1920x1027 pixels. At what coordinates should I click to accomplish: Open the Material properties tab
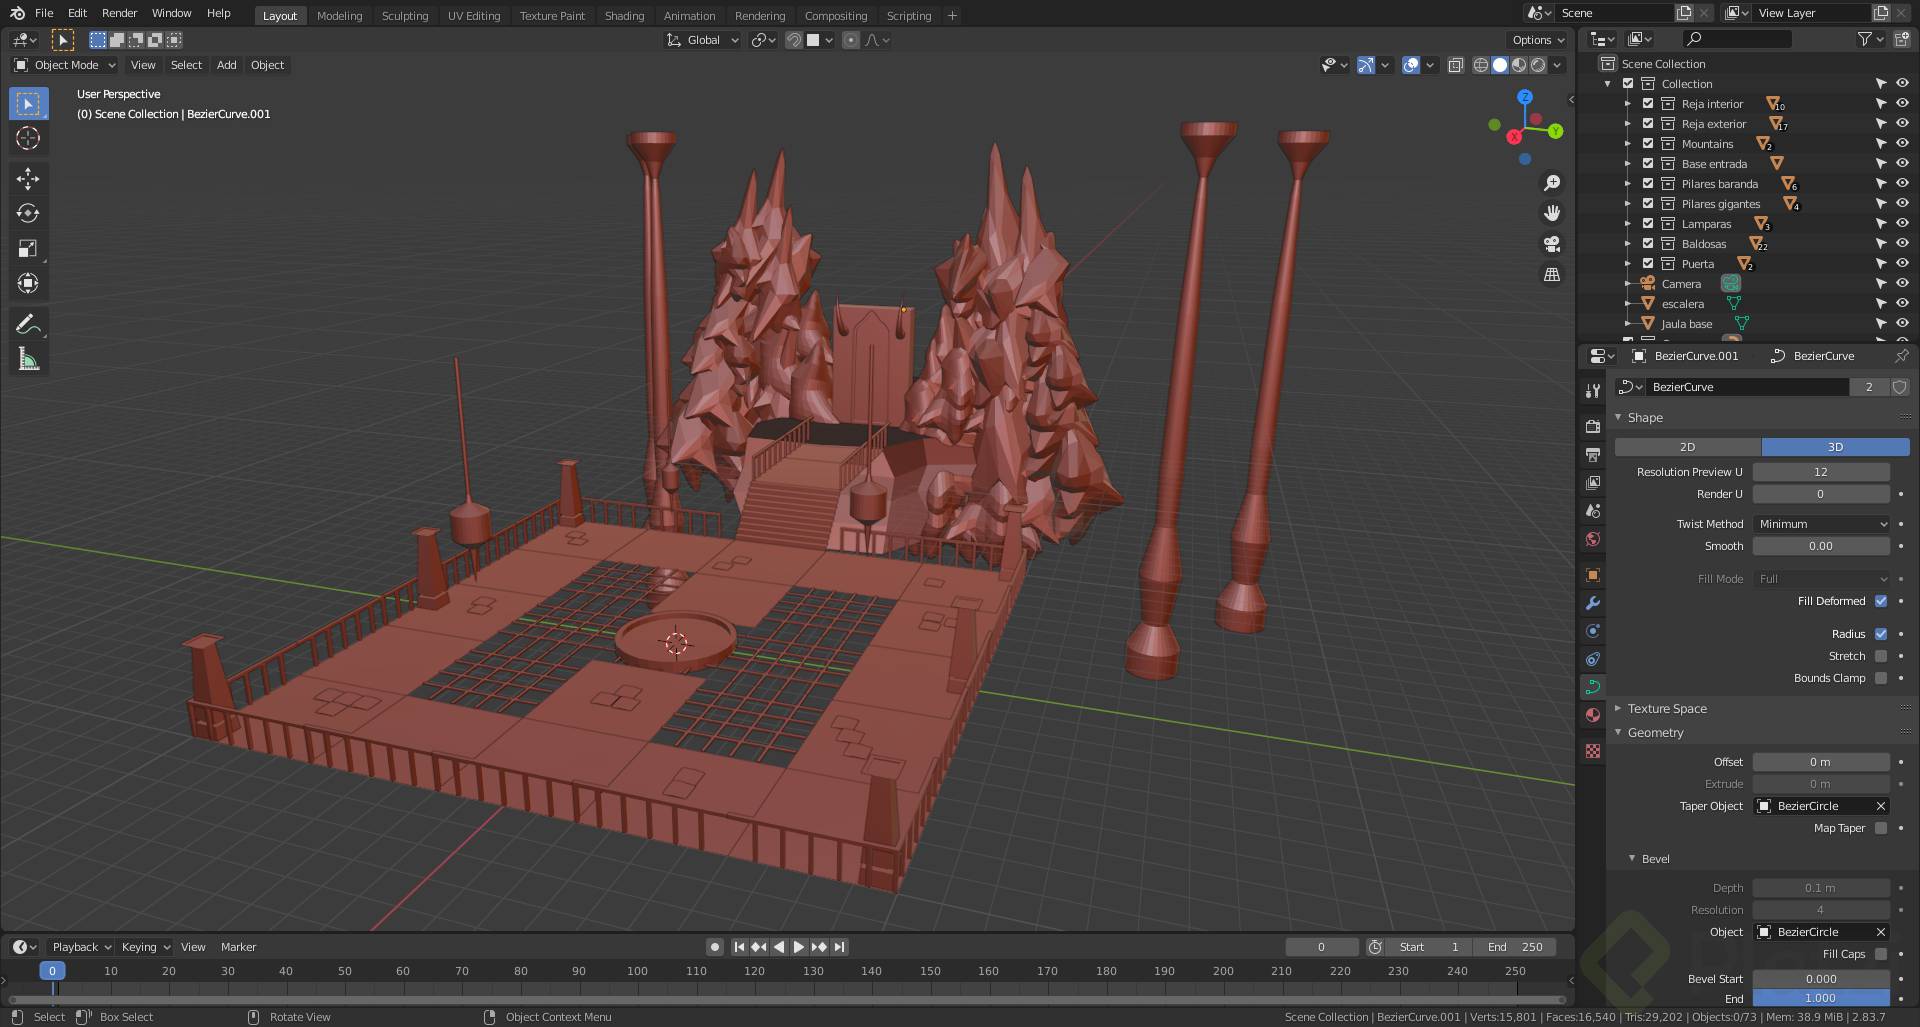(1593, 715)
